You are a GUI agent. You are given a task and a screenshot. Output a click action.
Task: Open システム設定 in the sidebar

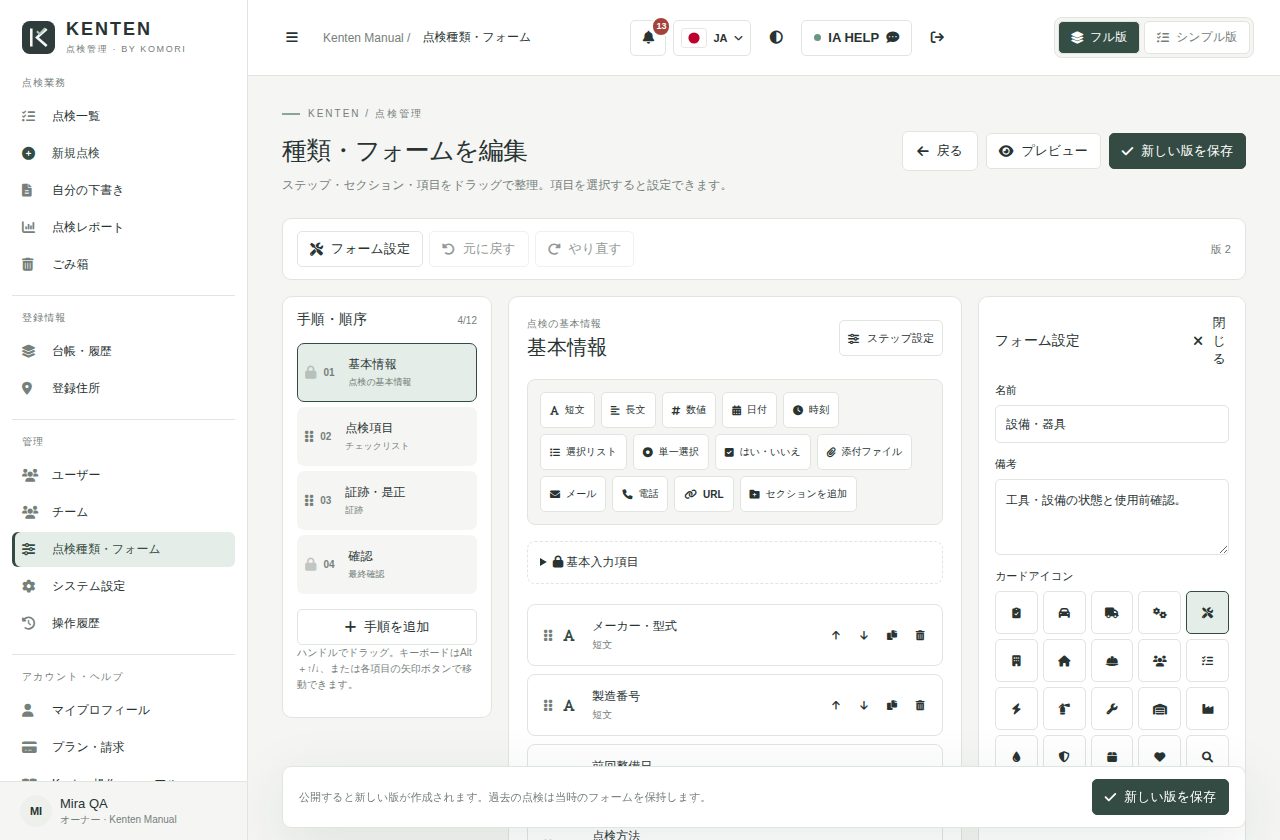(x=124, y=586)
